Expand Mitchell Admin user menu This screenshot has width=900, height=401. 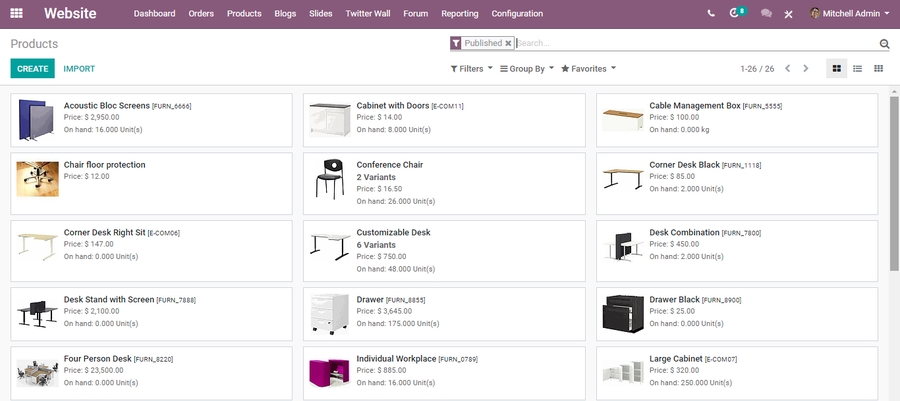[x=852, y=13]
